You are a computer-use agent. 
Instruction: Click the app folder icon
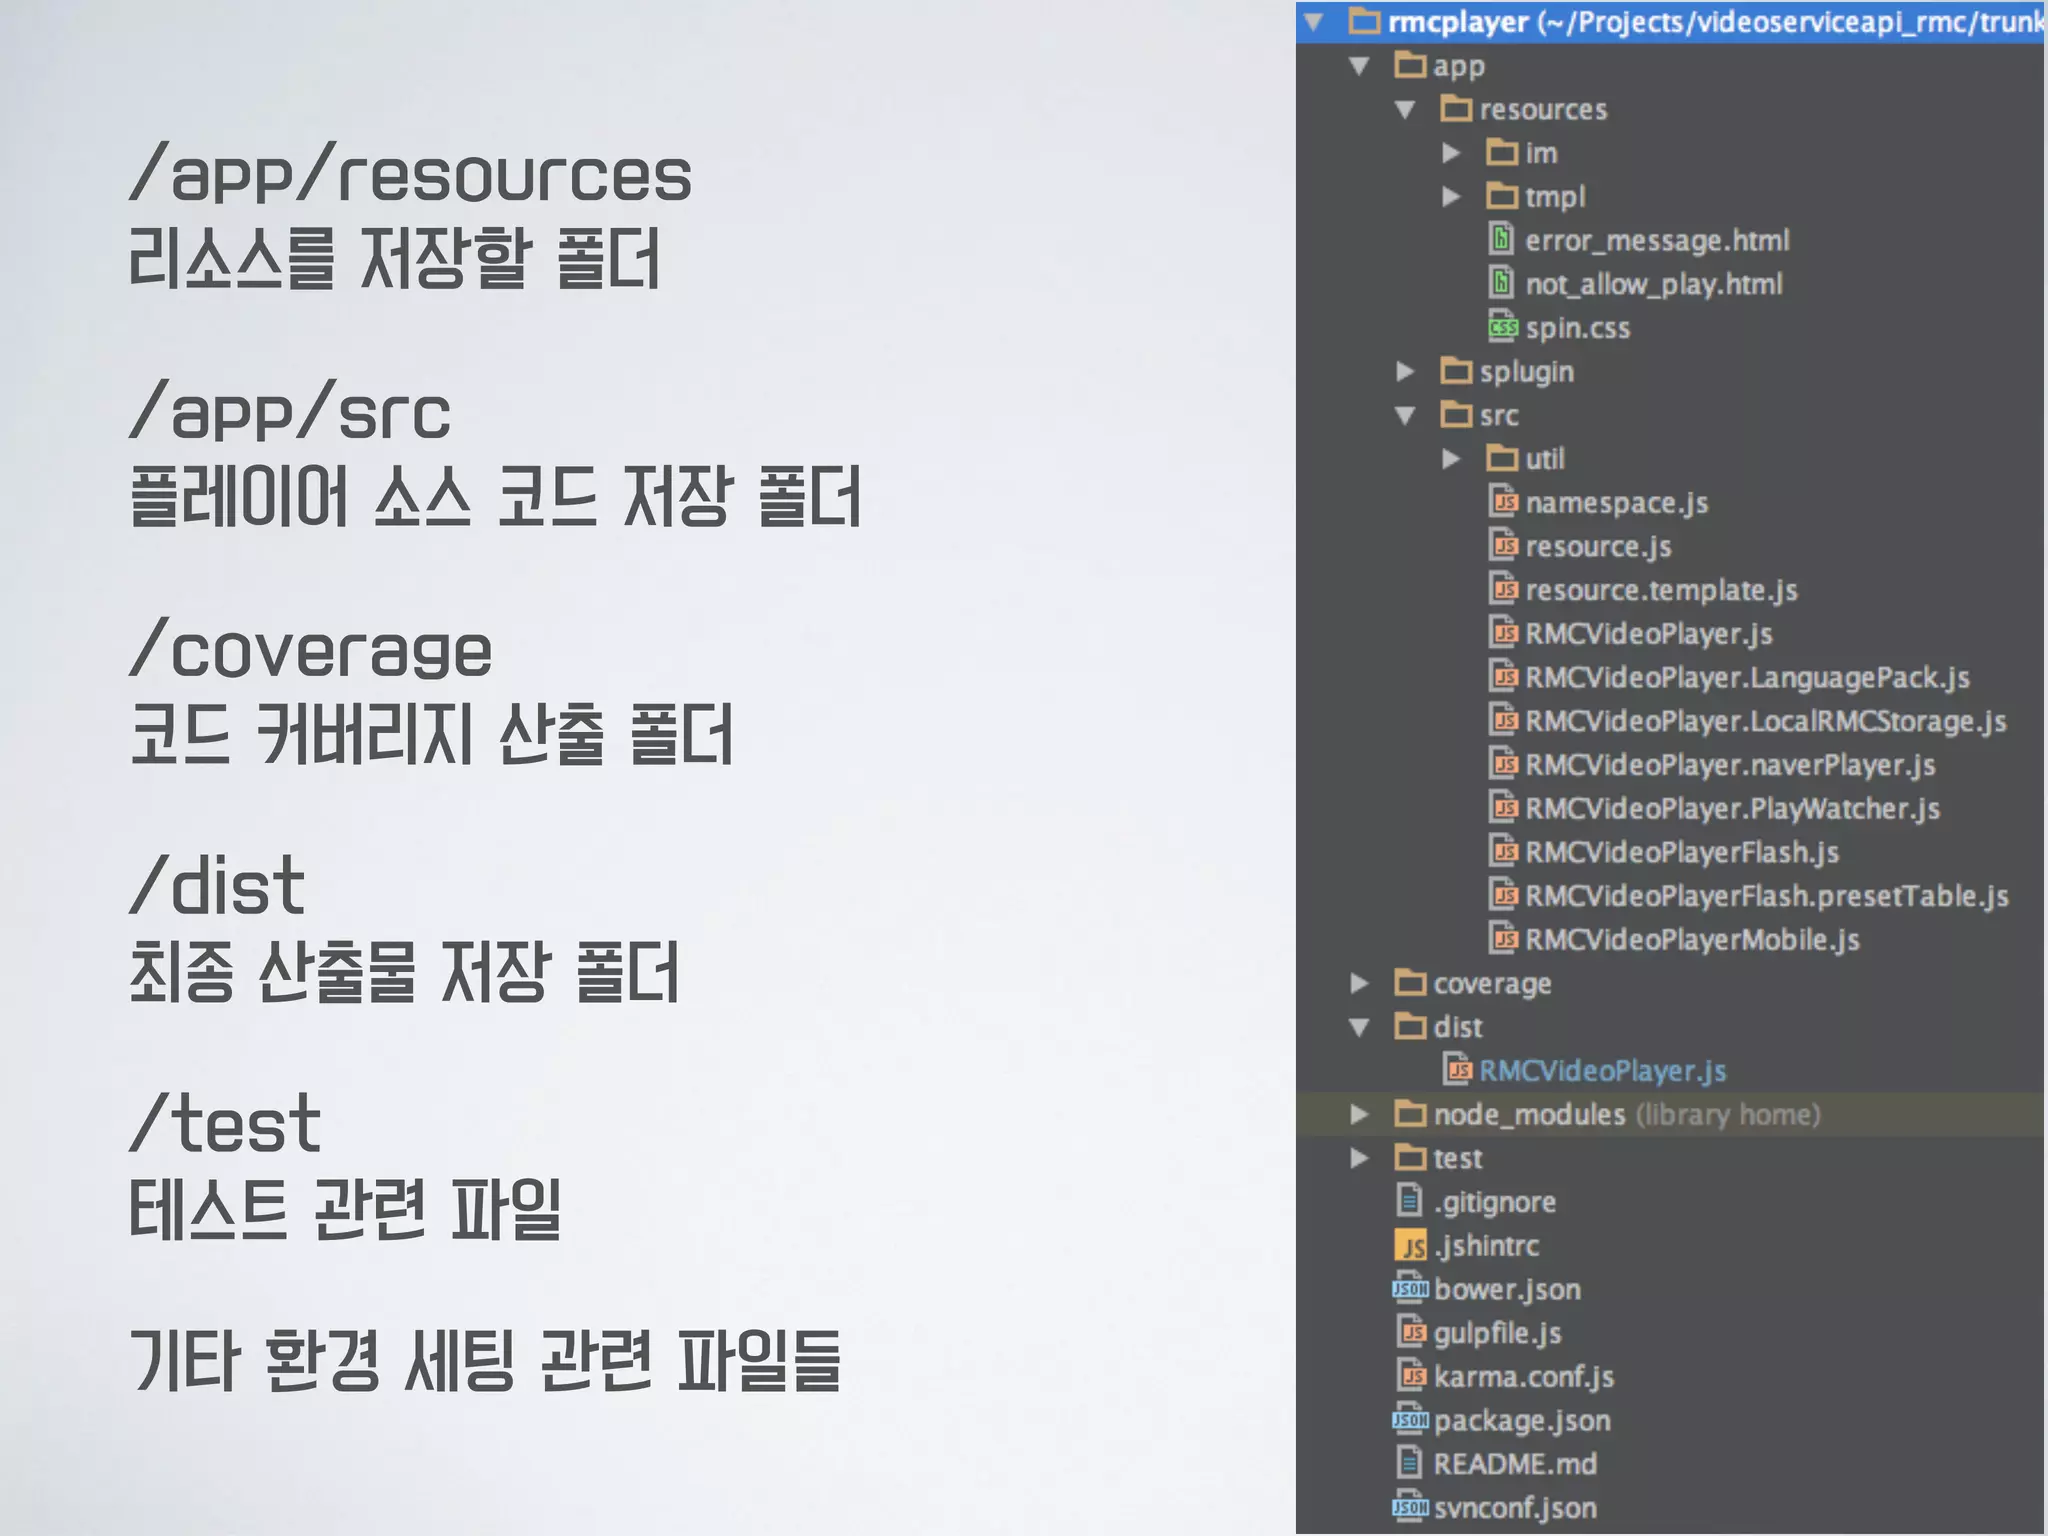click(x=1410, y=65)
